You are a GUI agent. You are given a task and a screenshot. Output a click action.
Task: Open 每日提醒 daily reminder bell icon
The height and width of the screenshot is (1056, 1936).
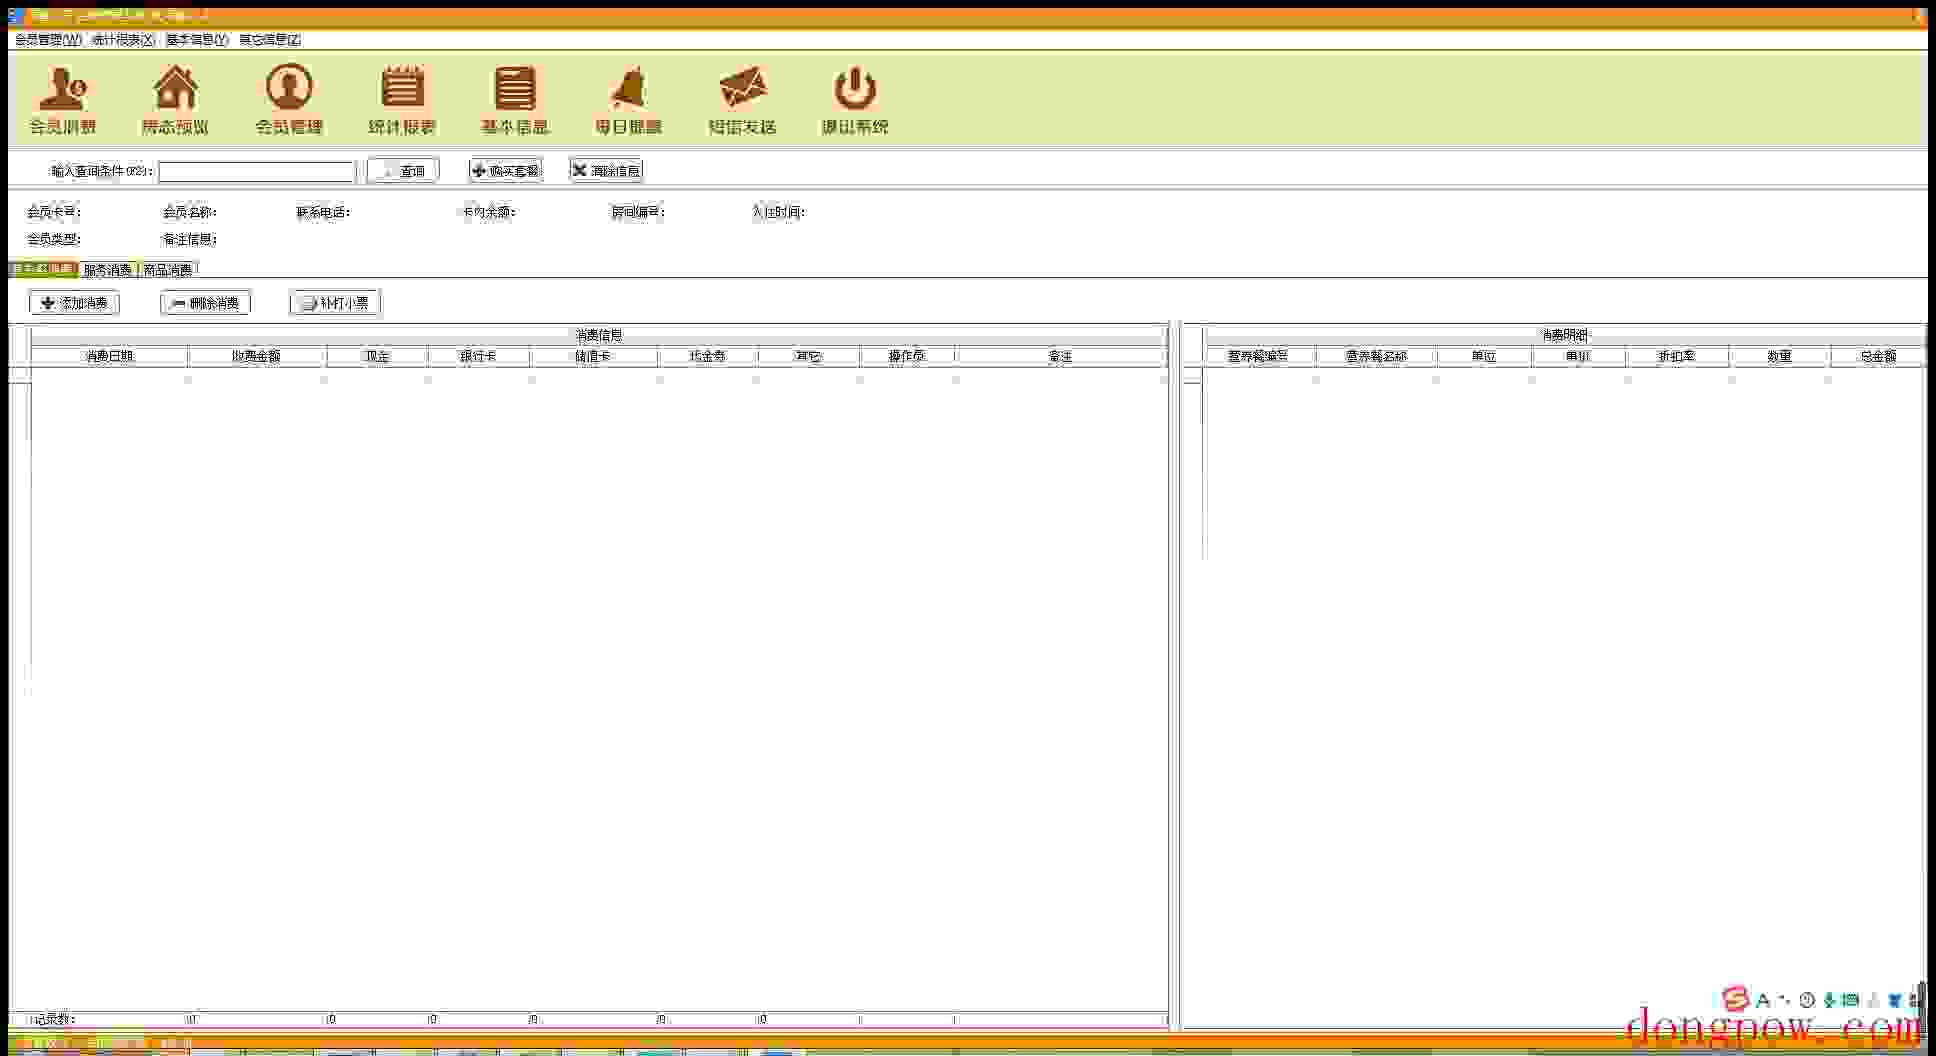pos(629,100)
